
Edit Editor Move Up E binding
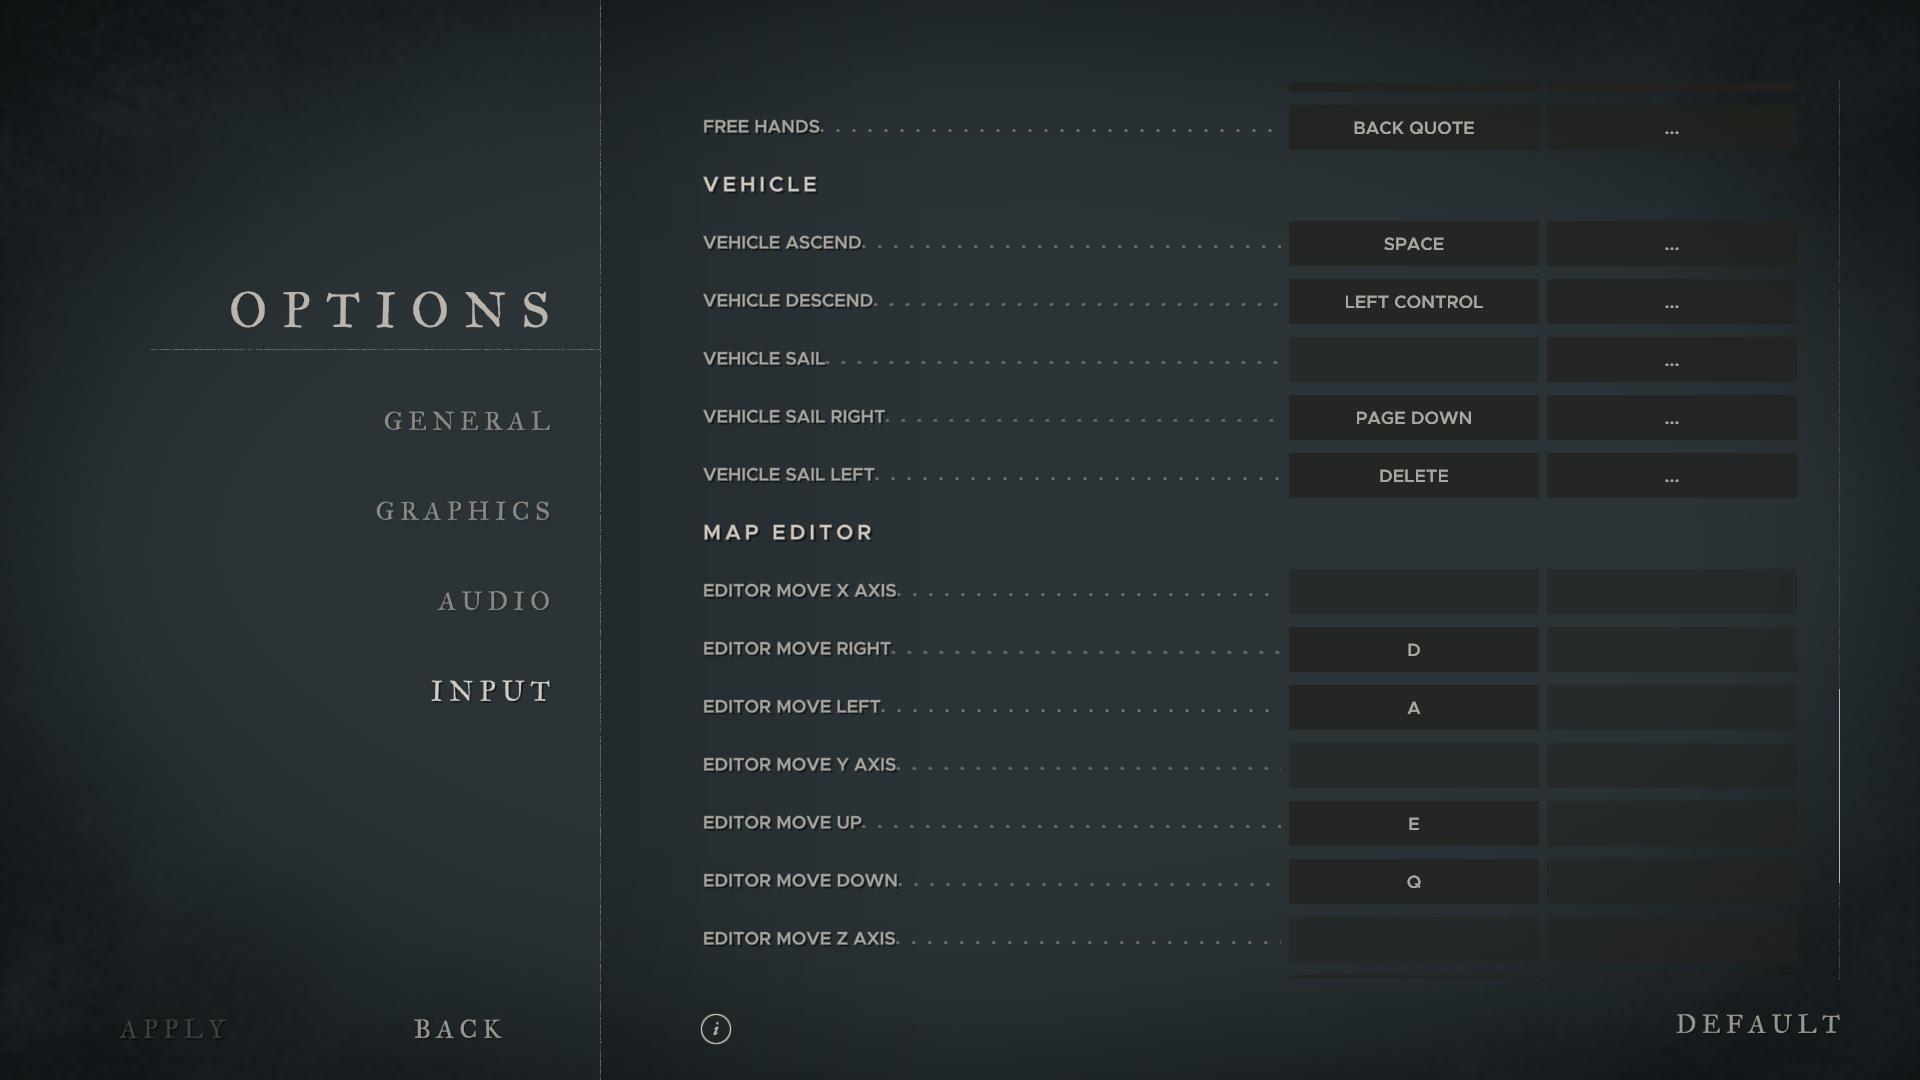tap(1413, 824)
